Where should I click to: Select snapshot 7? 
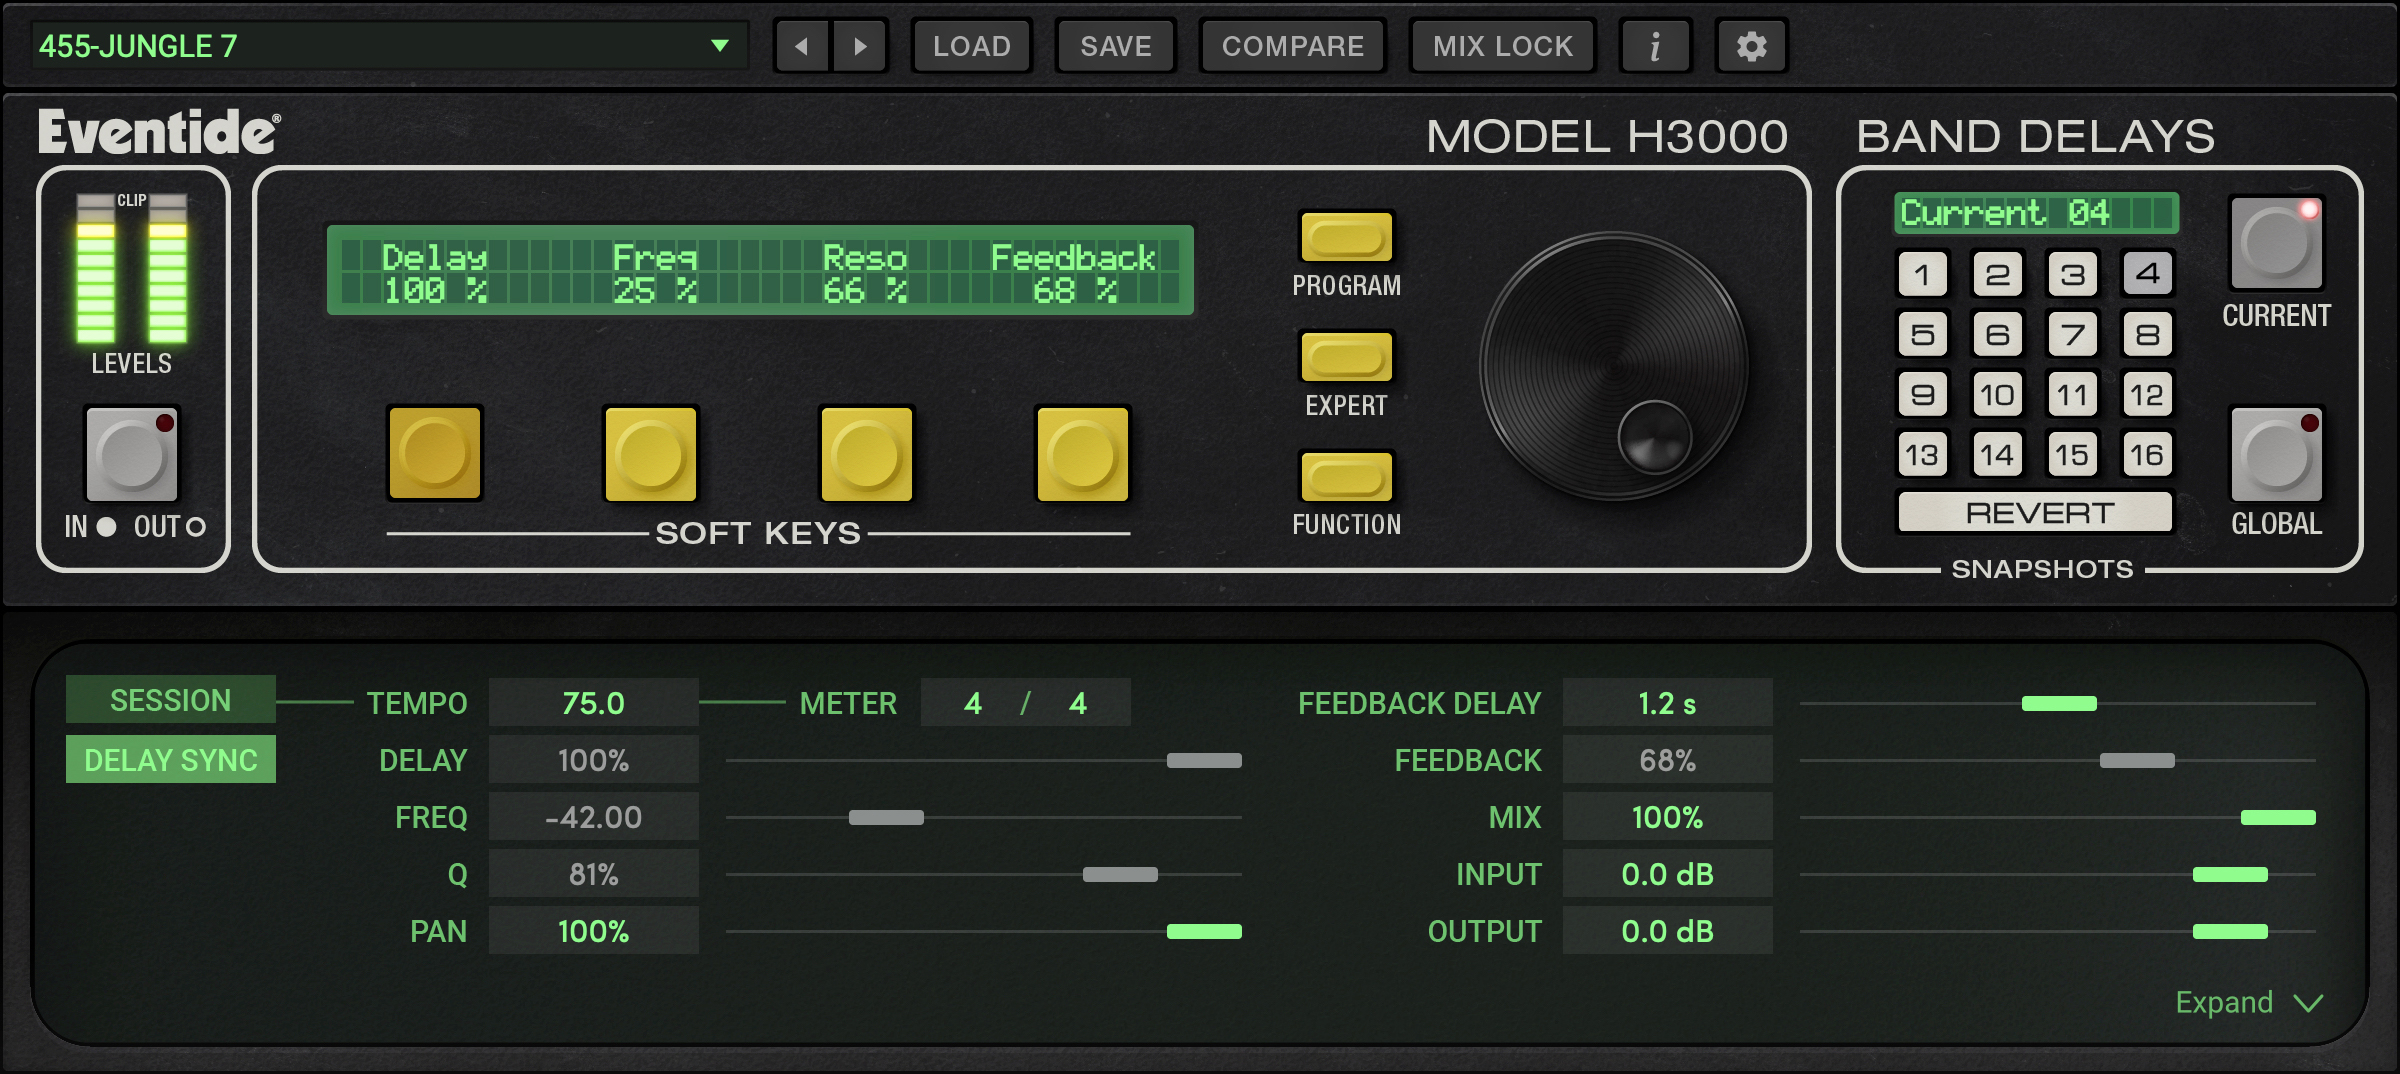click(x=2072, y=334)
